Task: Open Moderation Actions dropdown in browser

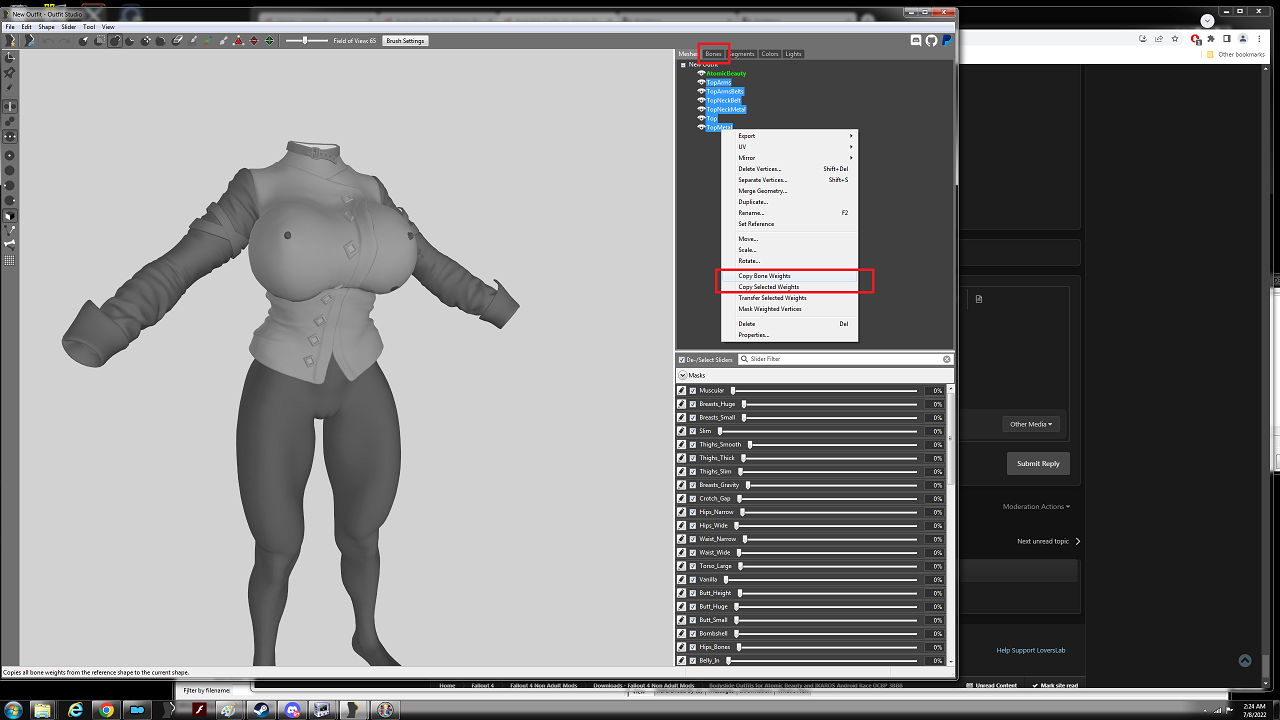Action: tap(1036, 506)
